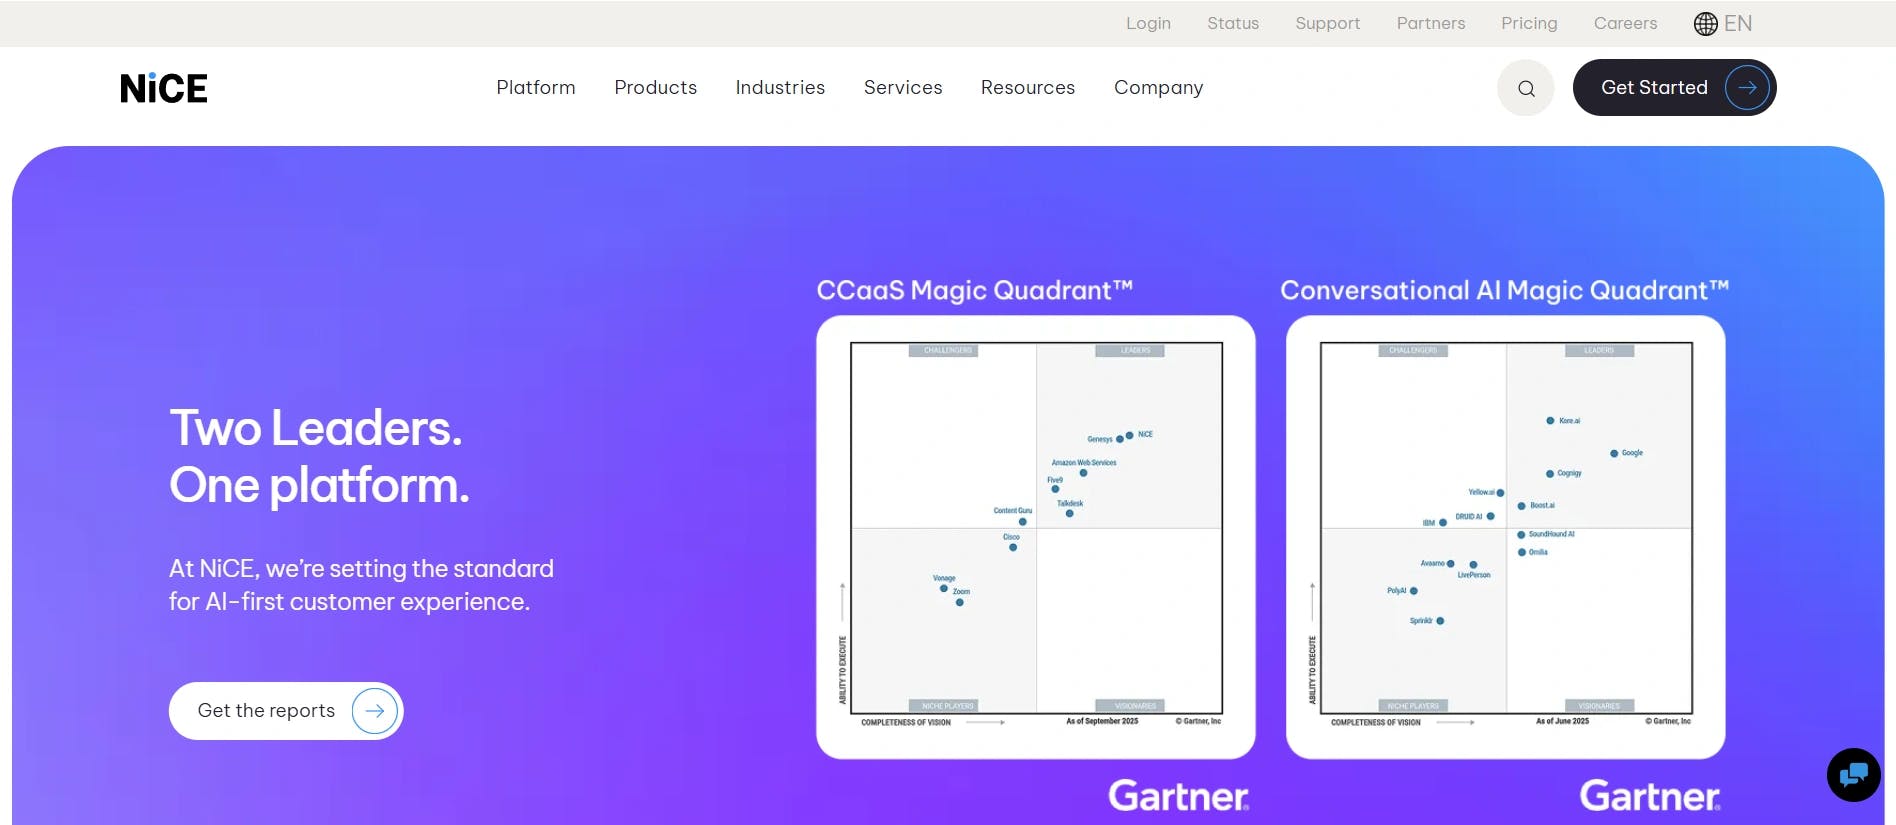1896x825 pixels.
Task: Click the Conversational AI Magic Quadrant heading
Action: (x=1504, y=290)
